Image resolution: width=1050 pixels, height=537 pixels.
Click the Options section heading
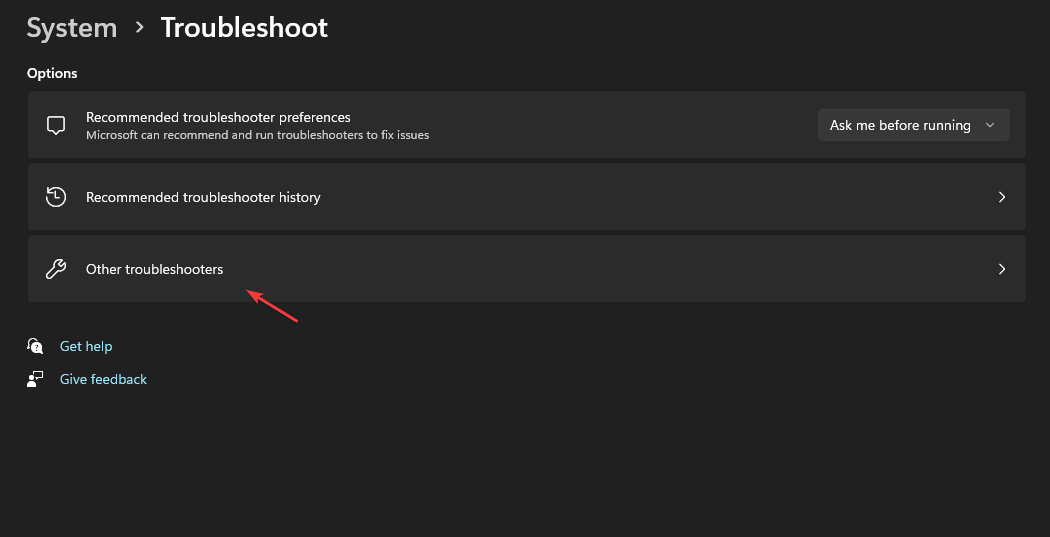(x=52, y=73)
